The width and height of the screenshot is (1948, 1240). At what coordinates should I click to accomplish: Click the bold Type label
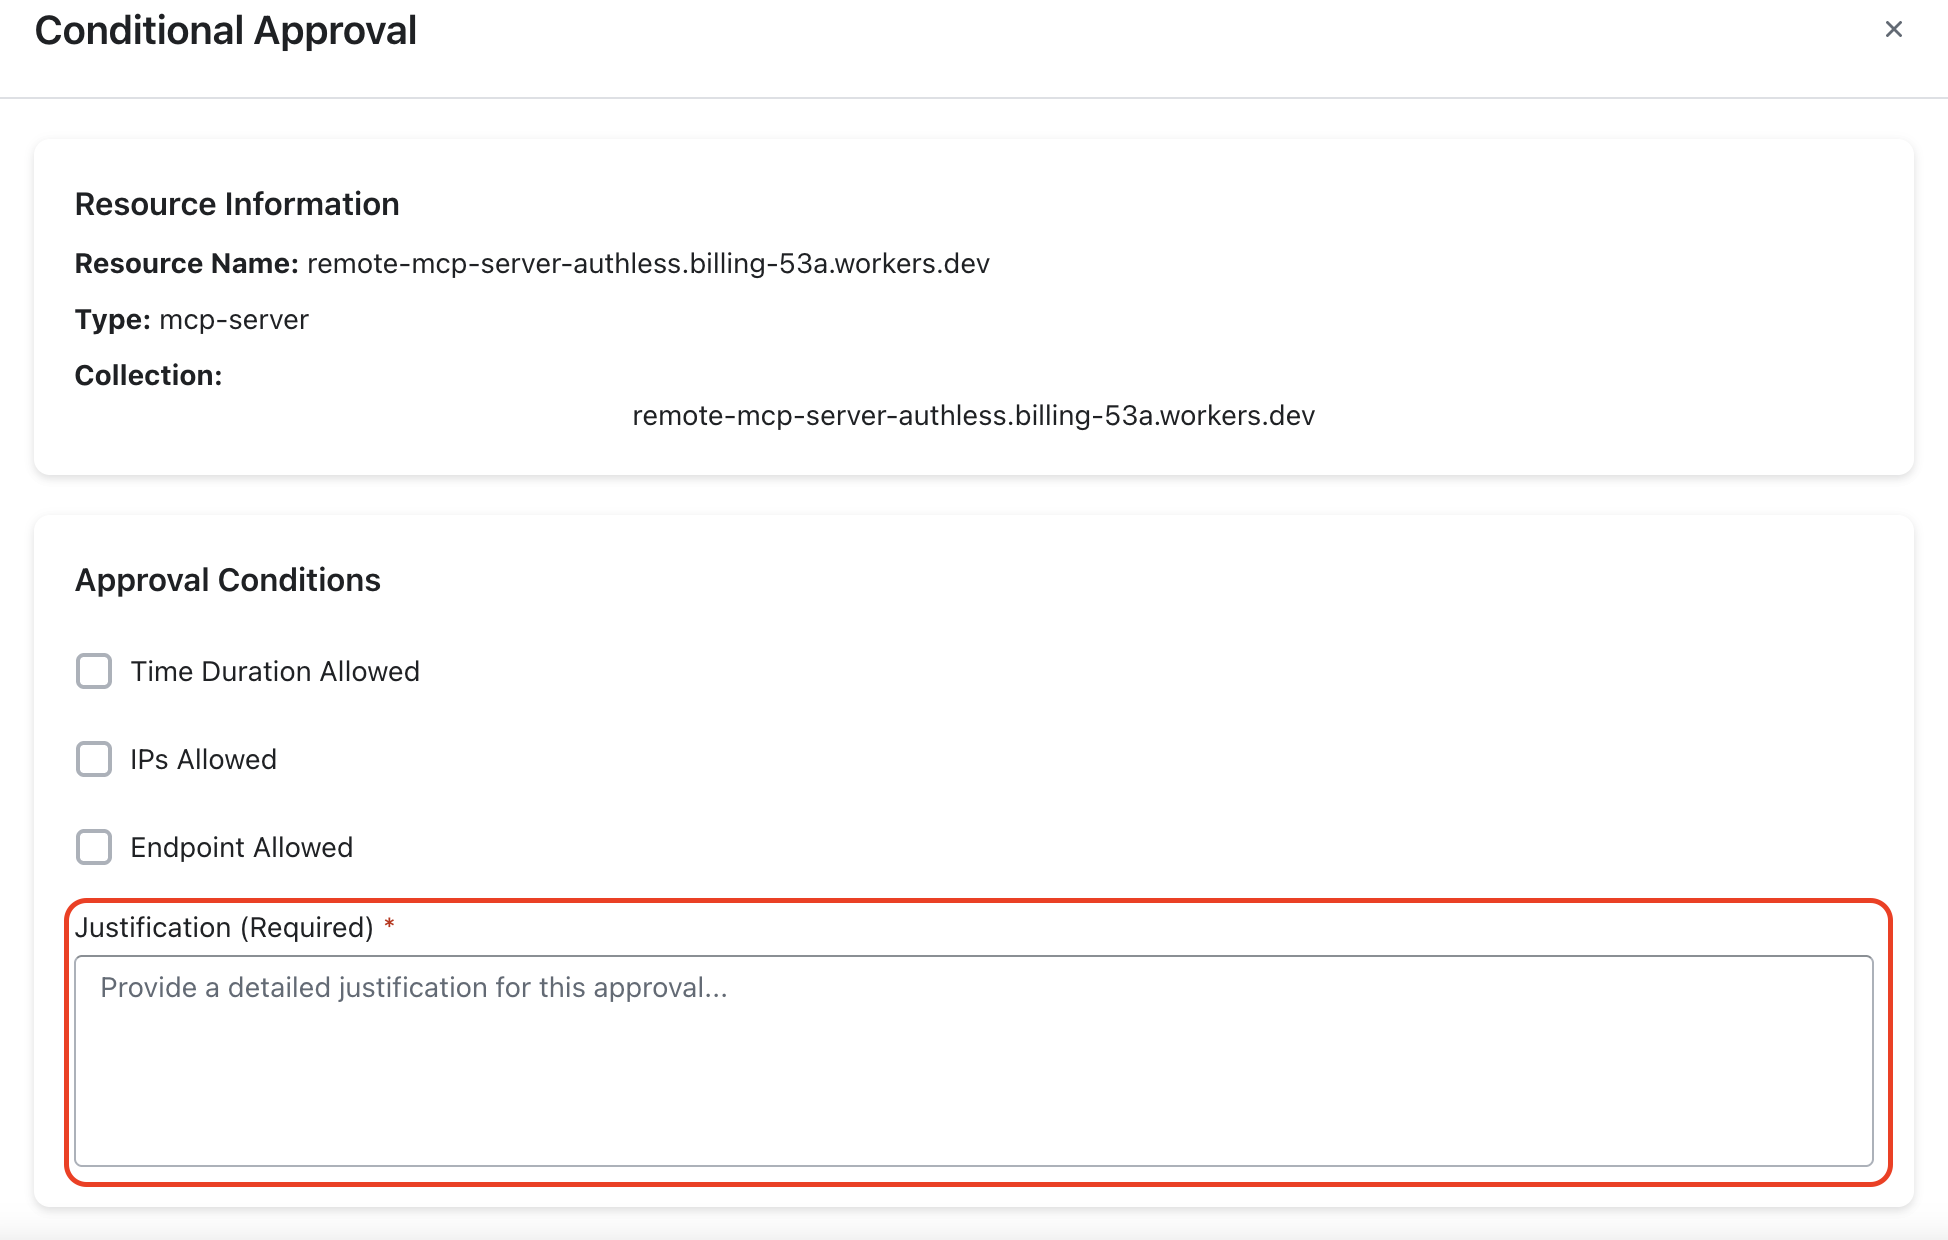coord(112,319)
